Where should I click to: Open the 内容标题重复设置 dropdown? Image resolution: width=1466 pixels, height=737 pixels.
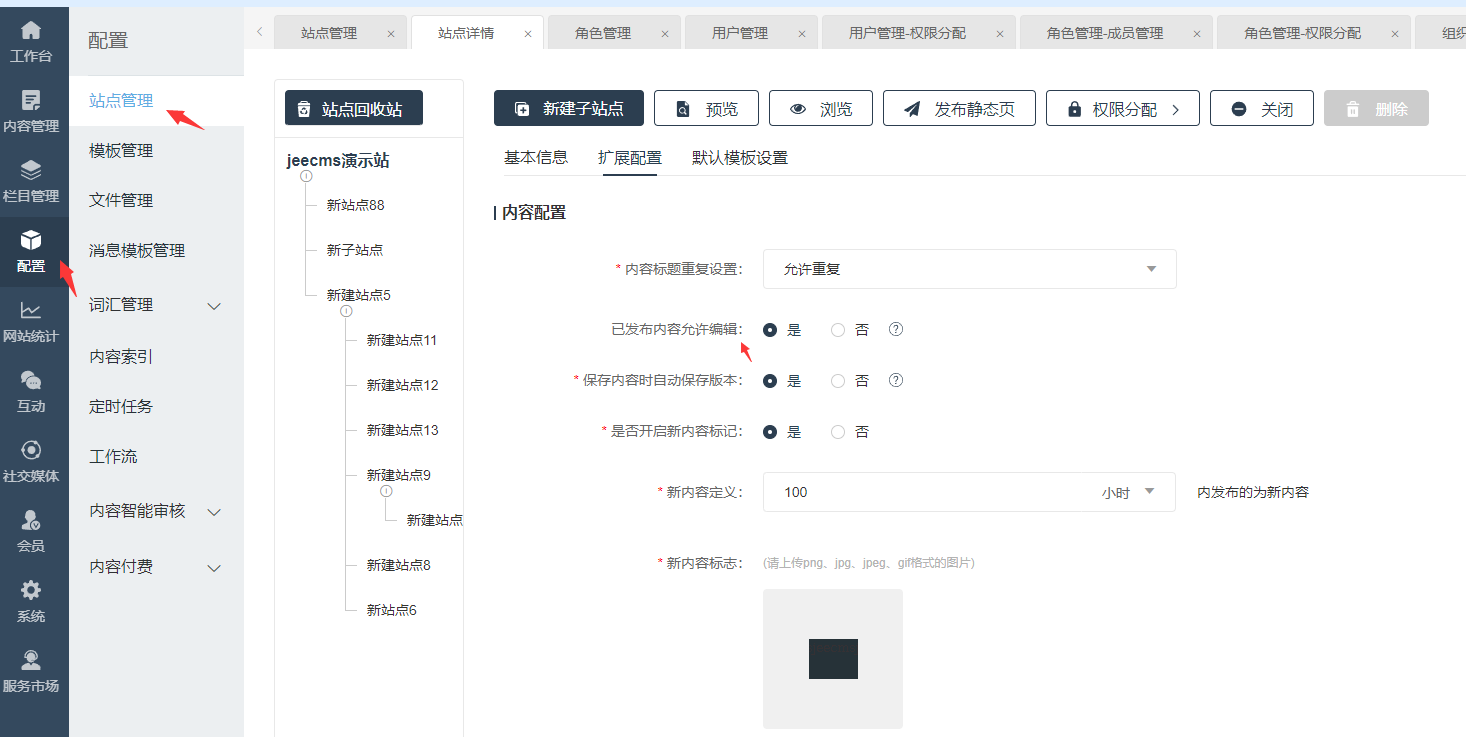(969, 269)
